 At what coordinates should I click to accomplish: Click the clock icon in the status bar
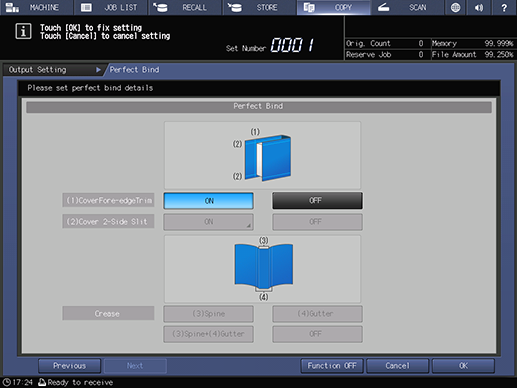click(7, 382)
